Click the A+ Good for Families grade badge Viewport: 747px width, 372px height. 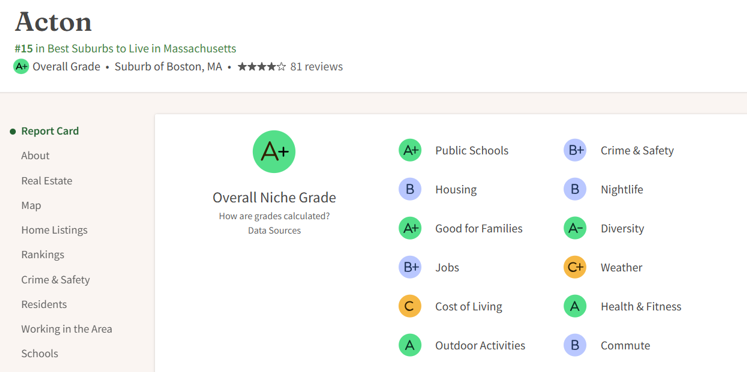pyautogui.click(x=410, y=229)
